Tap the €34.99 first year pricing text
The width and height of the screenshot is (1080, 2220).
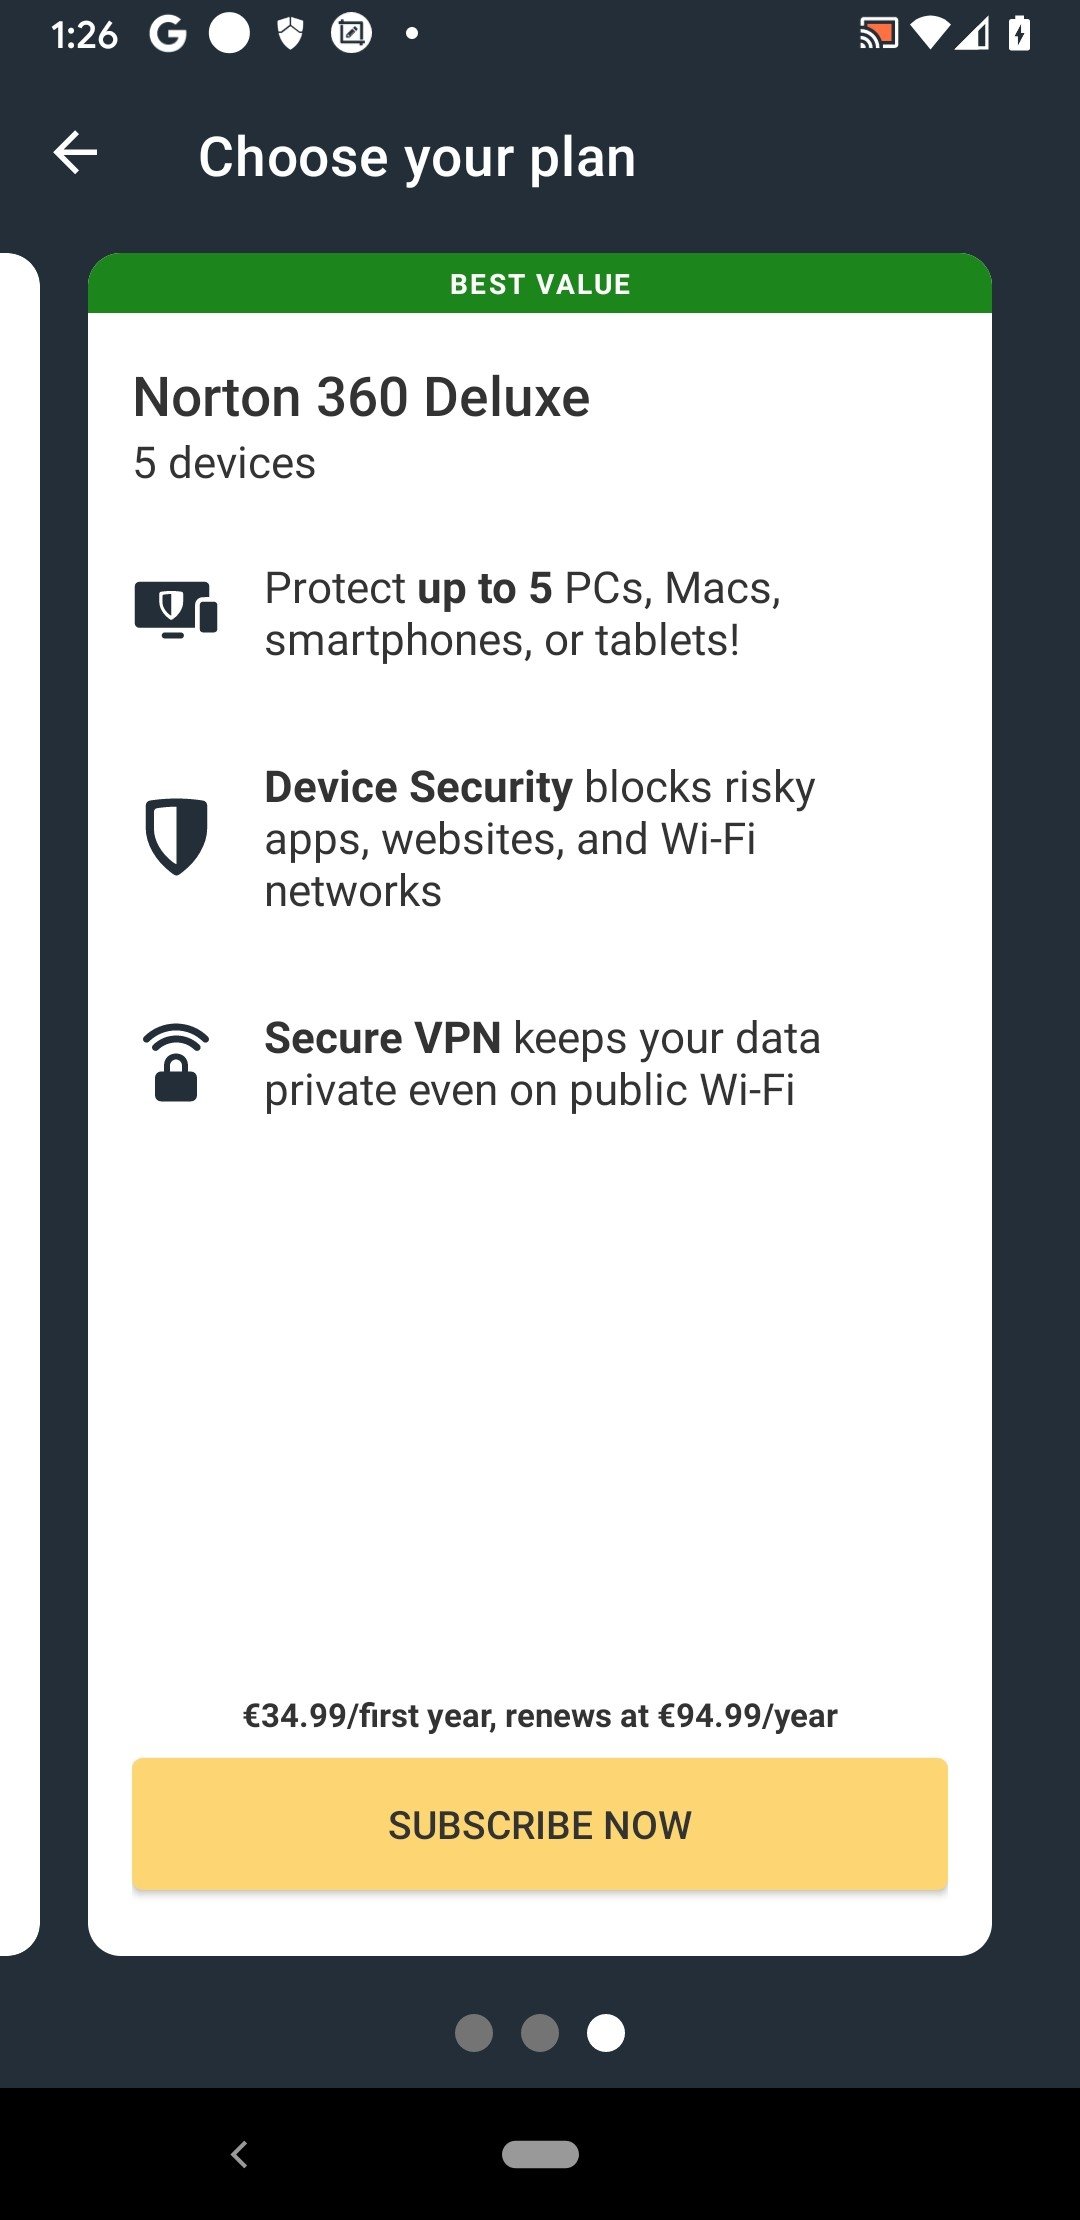pyautogui.click(x=540, y=1716)
